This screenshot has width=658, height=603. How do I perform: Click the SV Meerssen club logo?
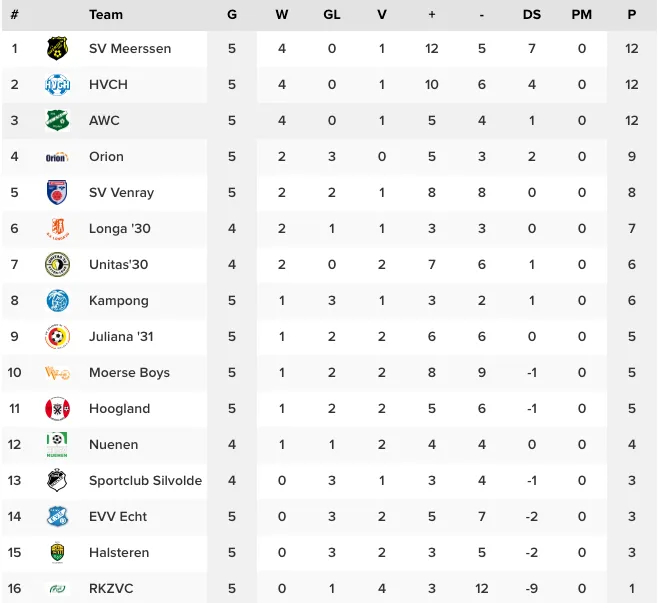[x=57, y=48]
